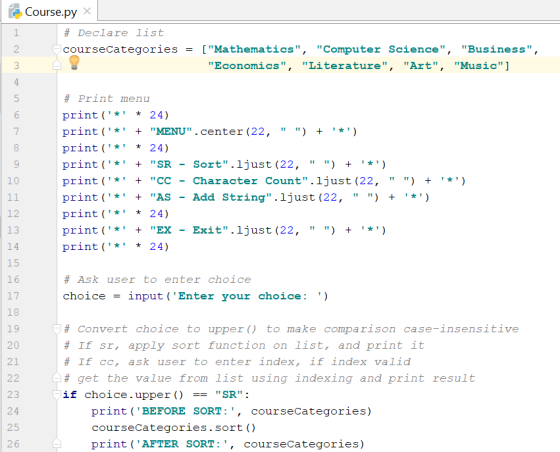Collapse the courseCategories list fold on line 2
The width and height of the screenshot is (560, 452).
[56, 49]
